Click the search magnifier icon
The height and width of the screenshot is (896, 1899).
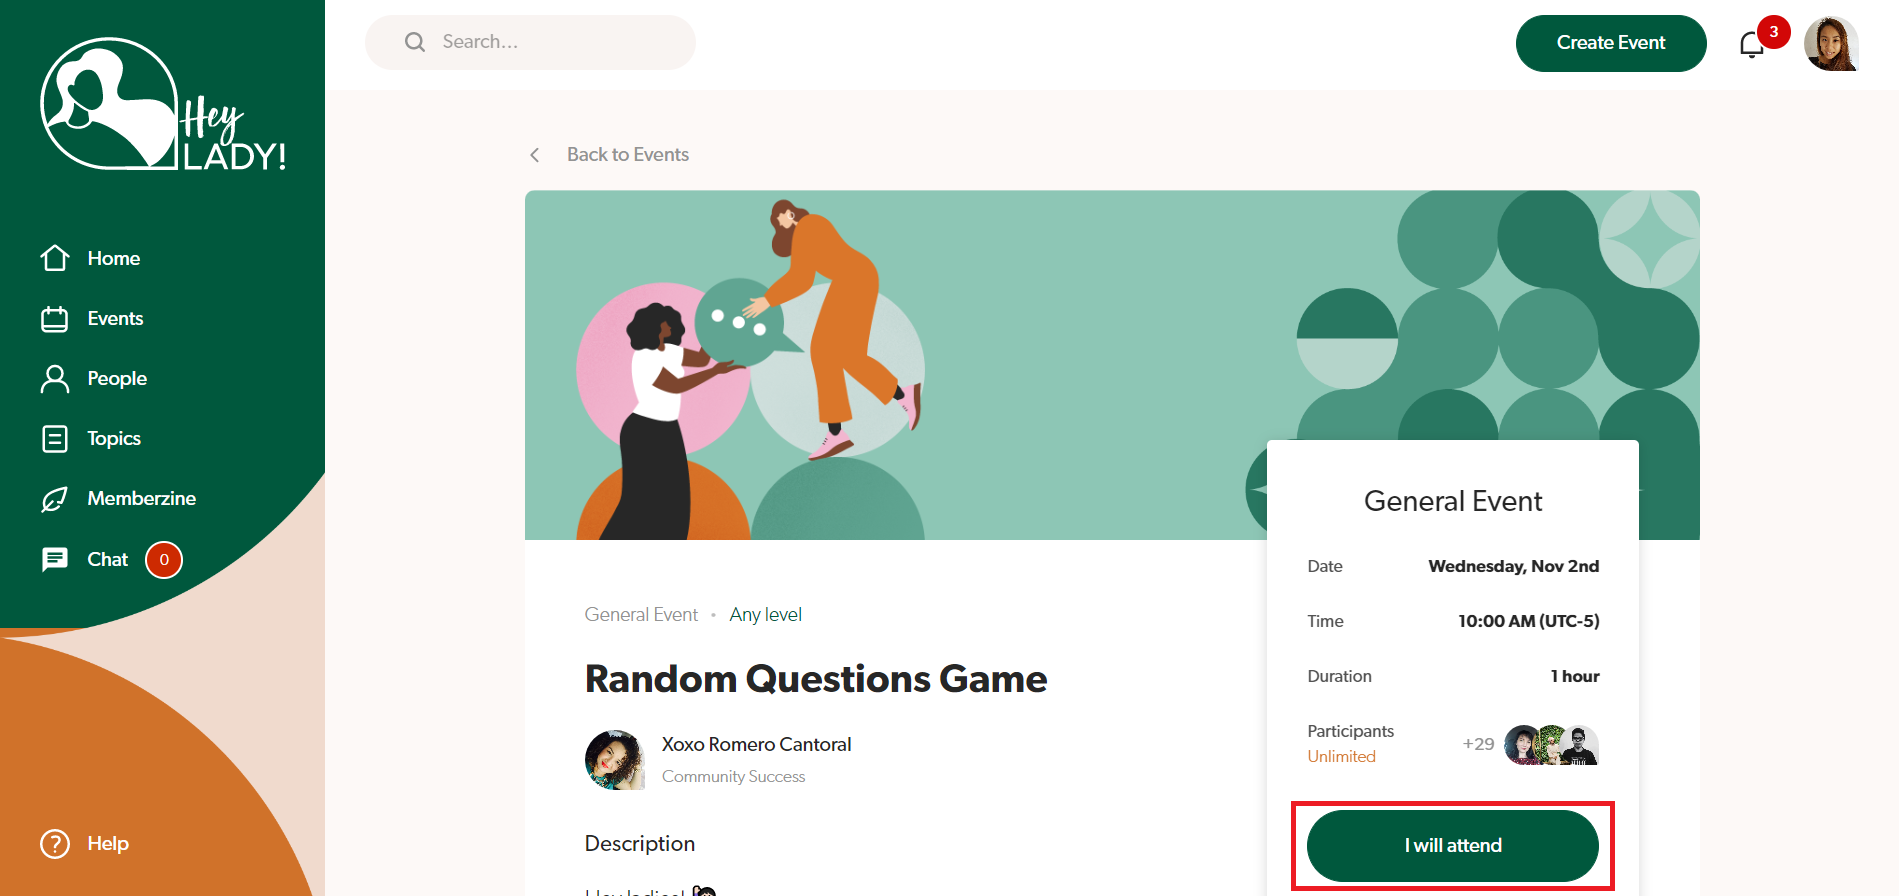[x=415, y=42]
